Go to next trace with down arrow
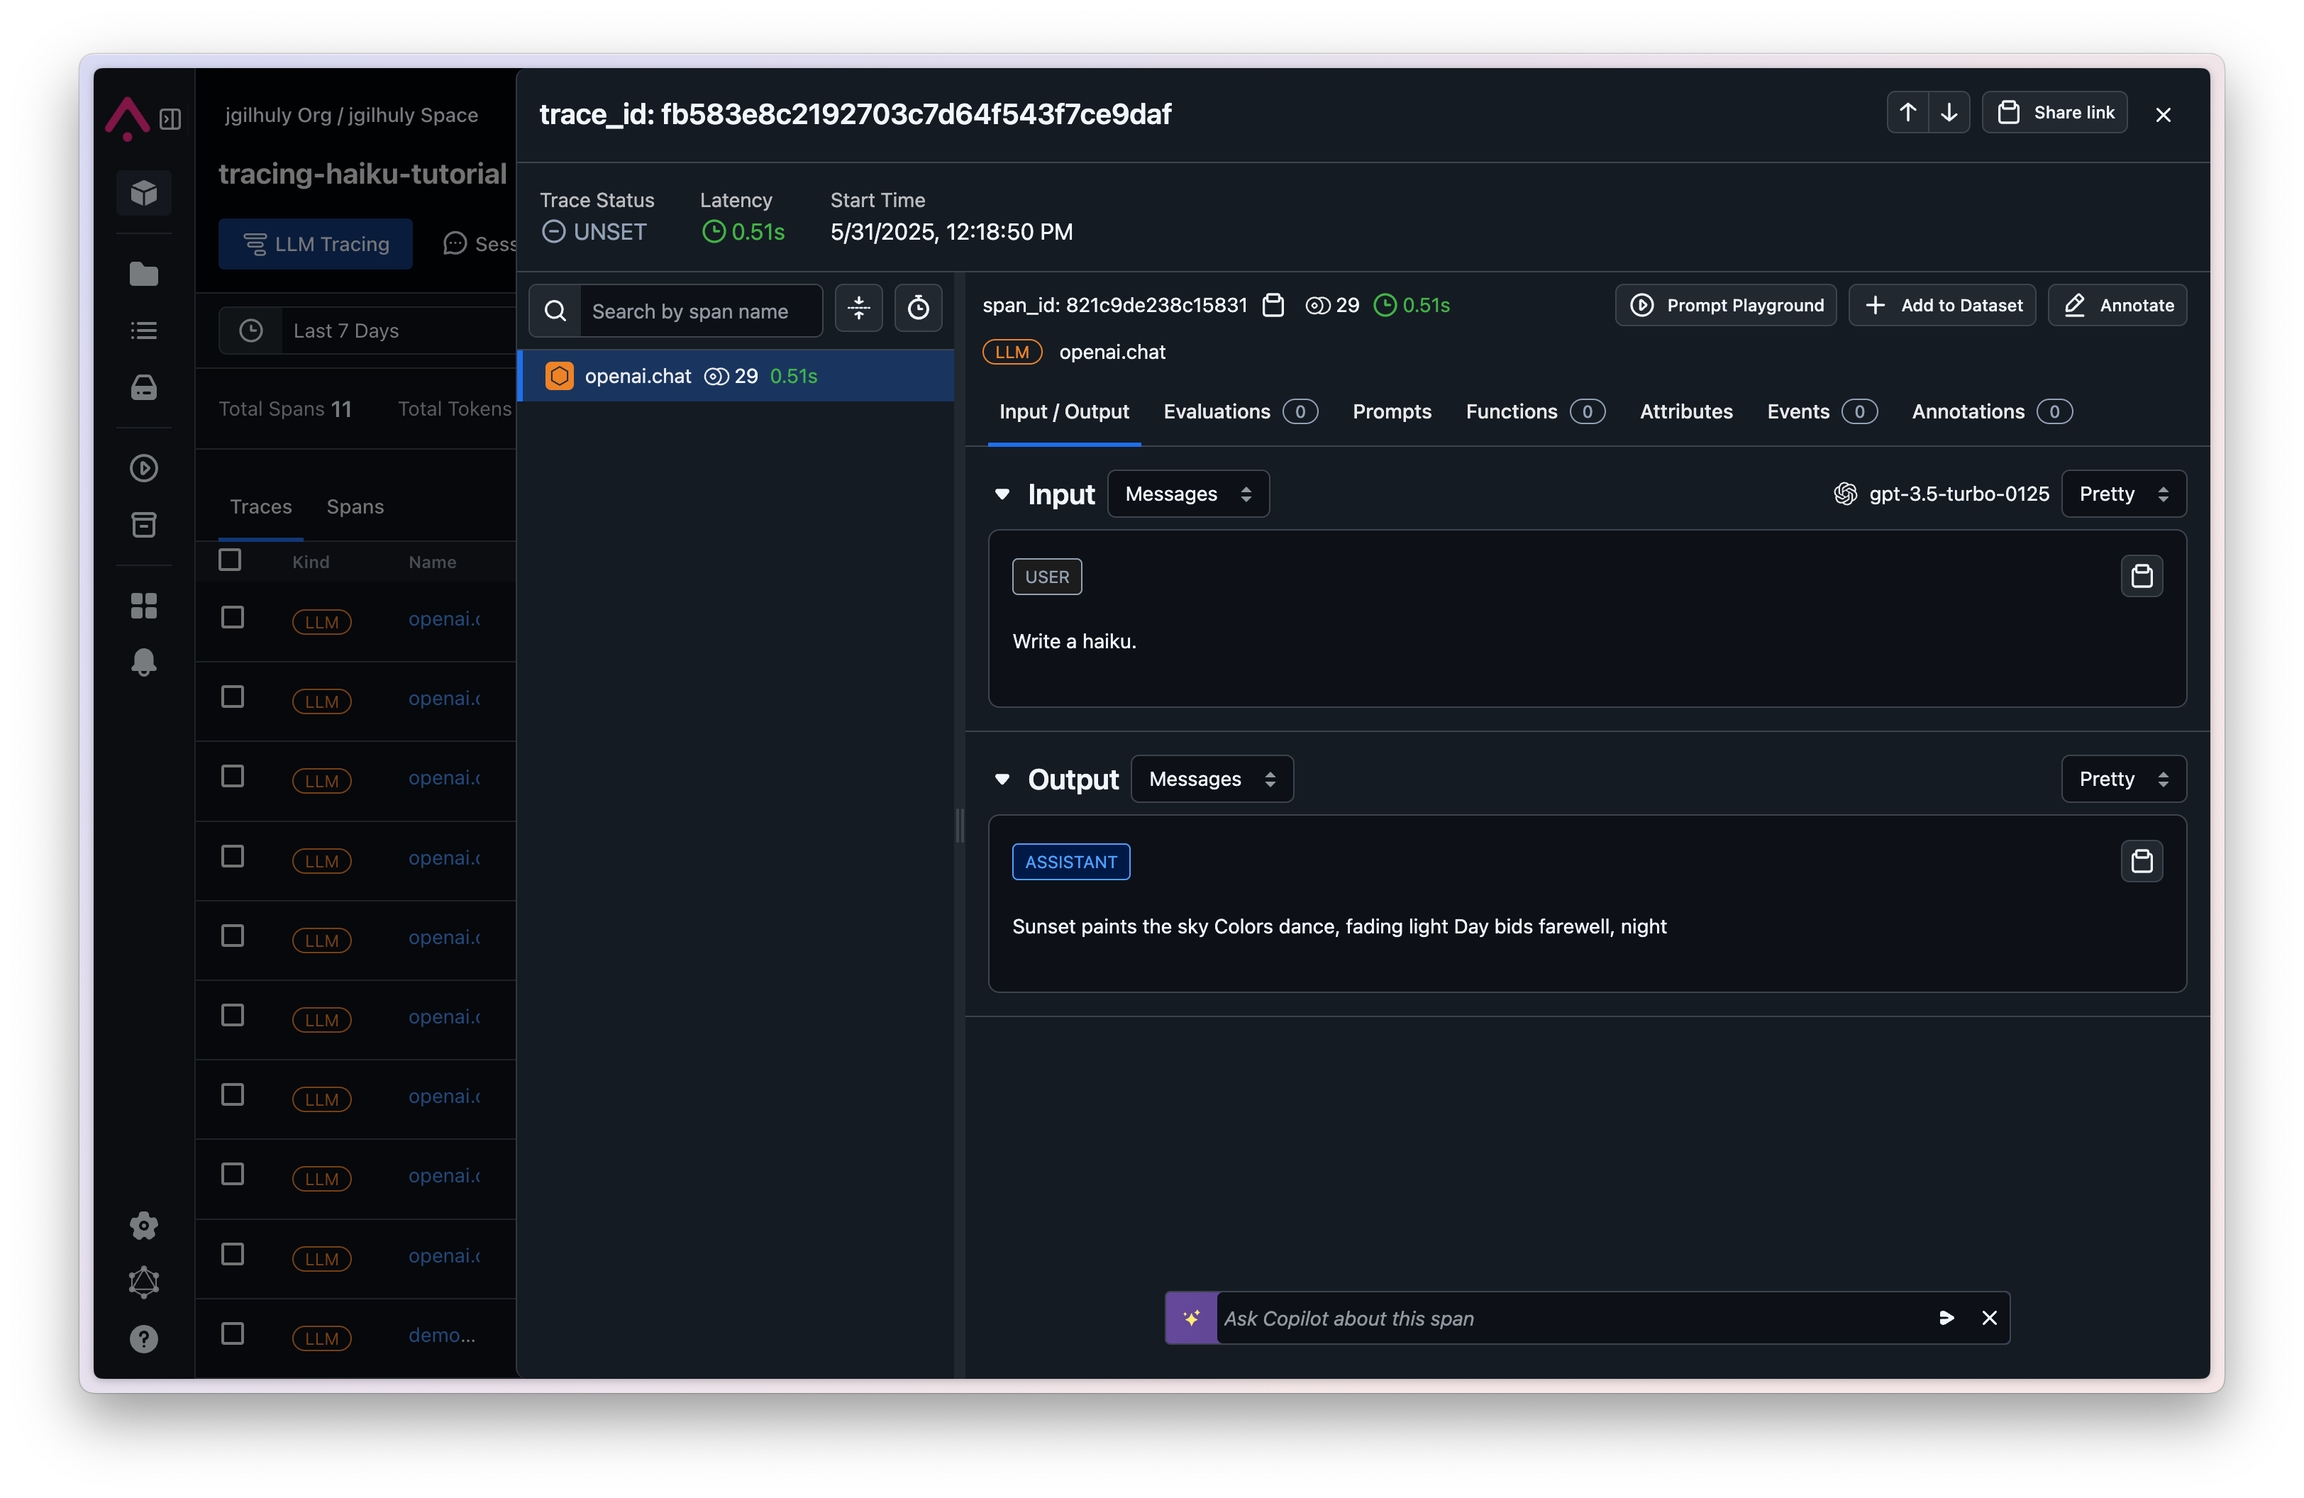The width and height of the screenshot is (2304, 1498). [x=1948, y=113]
